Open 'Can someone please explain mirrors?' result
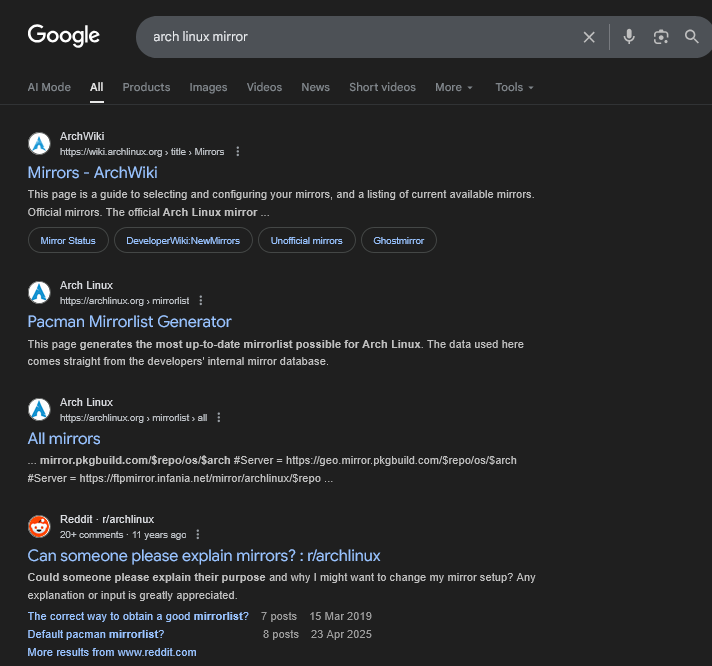This screenshot has width=712, height=666. click(x=204, y=556)
